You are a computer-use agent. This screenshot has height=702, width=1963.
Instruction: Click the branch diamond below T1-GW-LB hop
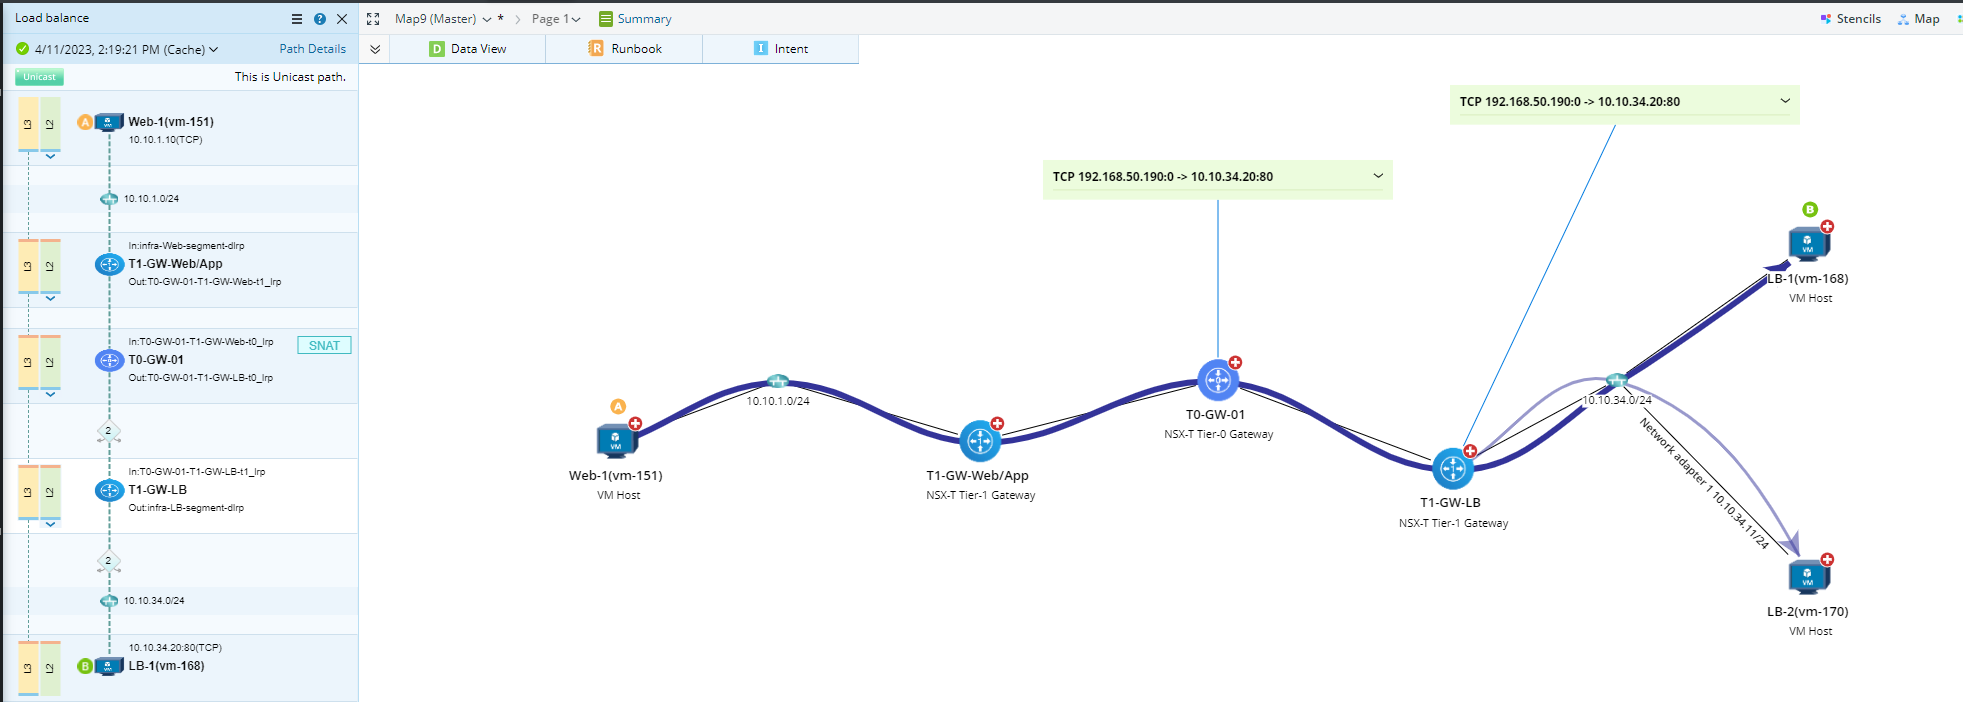point(109,561)
